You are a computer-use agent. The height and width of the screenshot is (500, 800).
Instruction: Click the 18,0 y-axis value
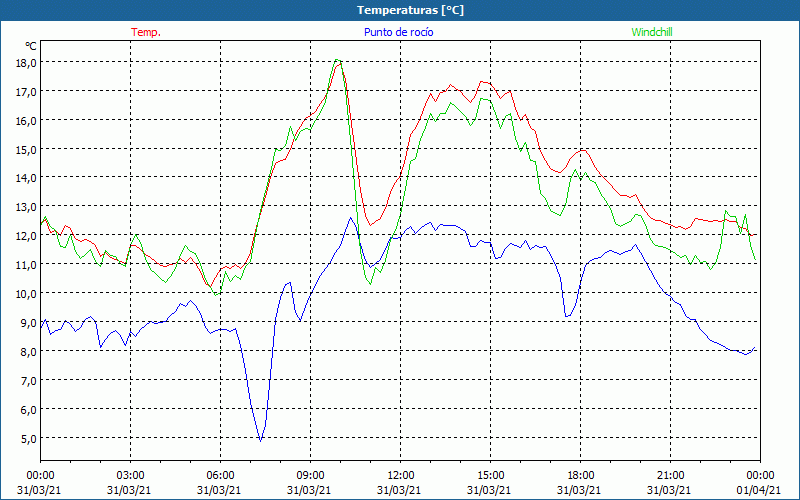click(x=27, y=62)
